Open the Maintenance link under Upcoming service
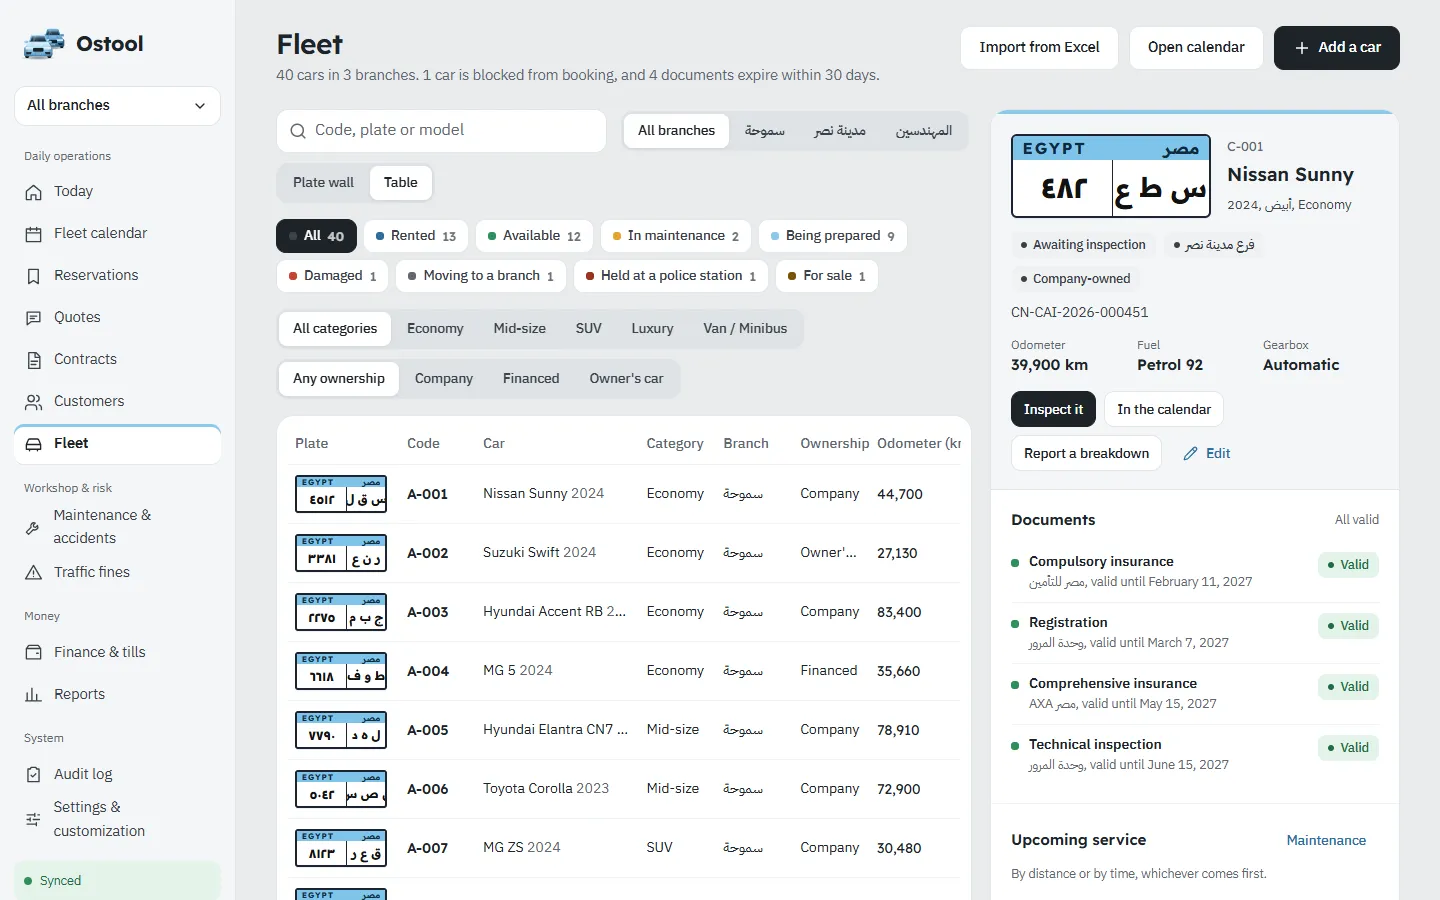1440x900 pixels. 1326,841
